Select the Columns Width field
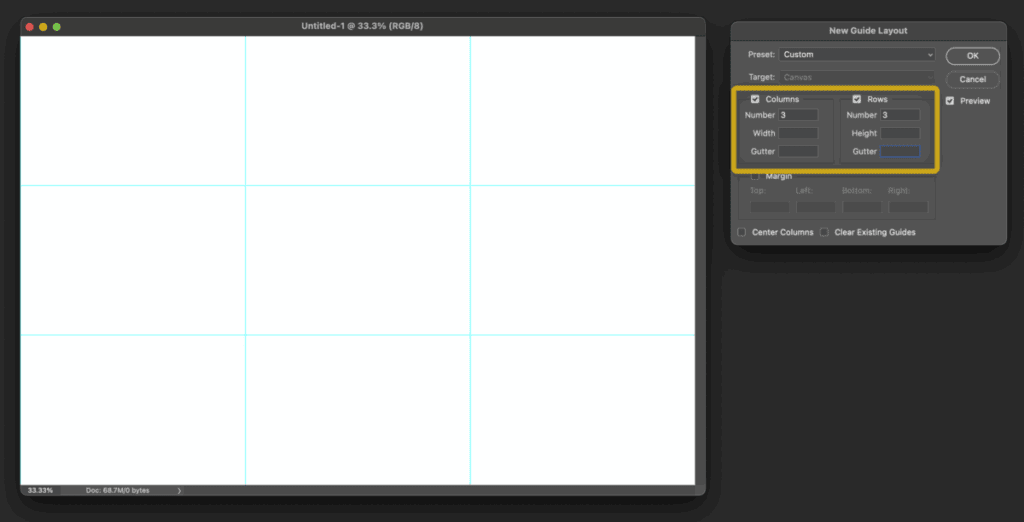 (x=798, y=133)
